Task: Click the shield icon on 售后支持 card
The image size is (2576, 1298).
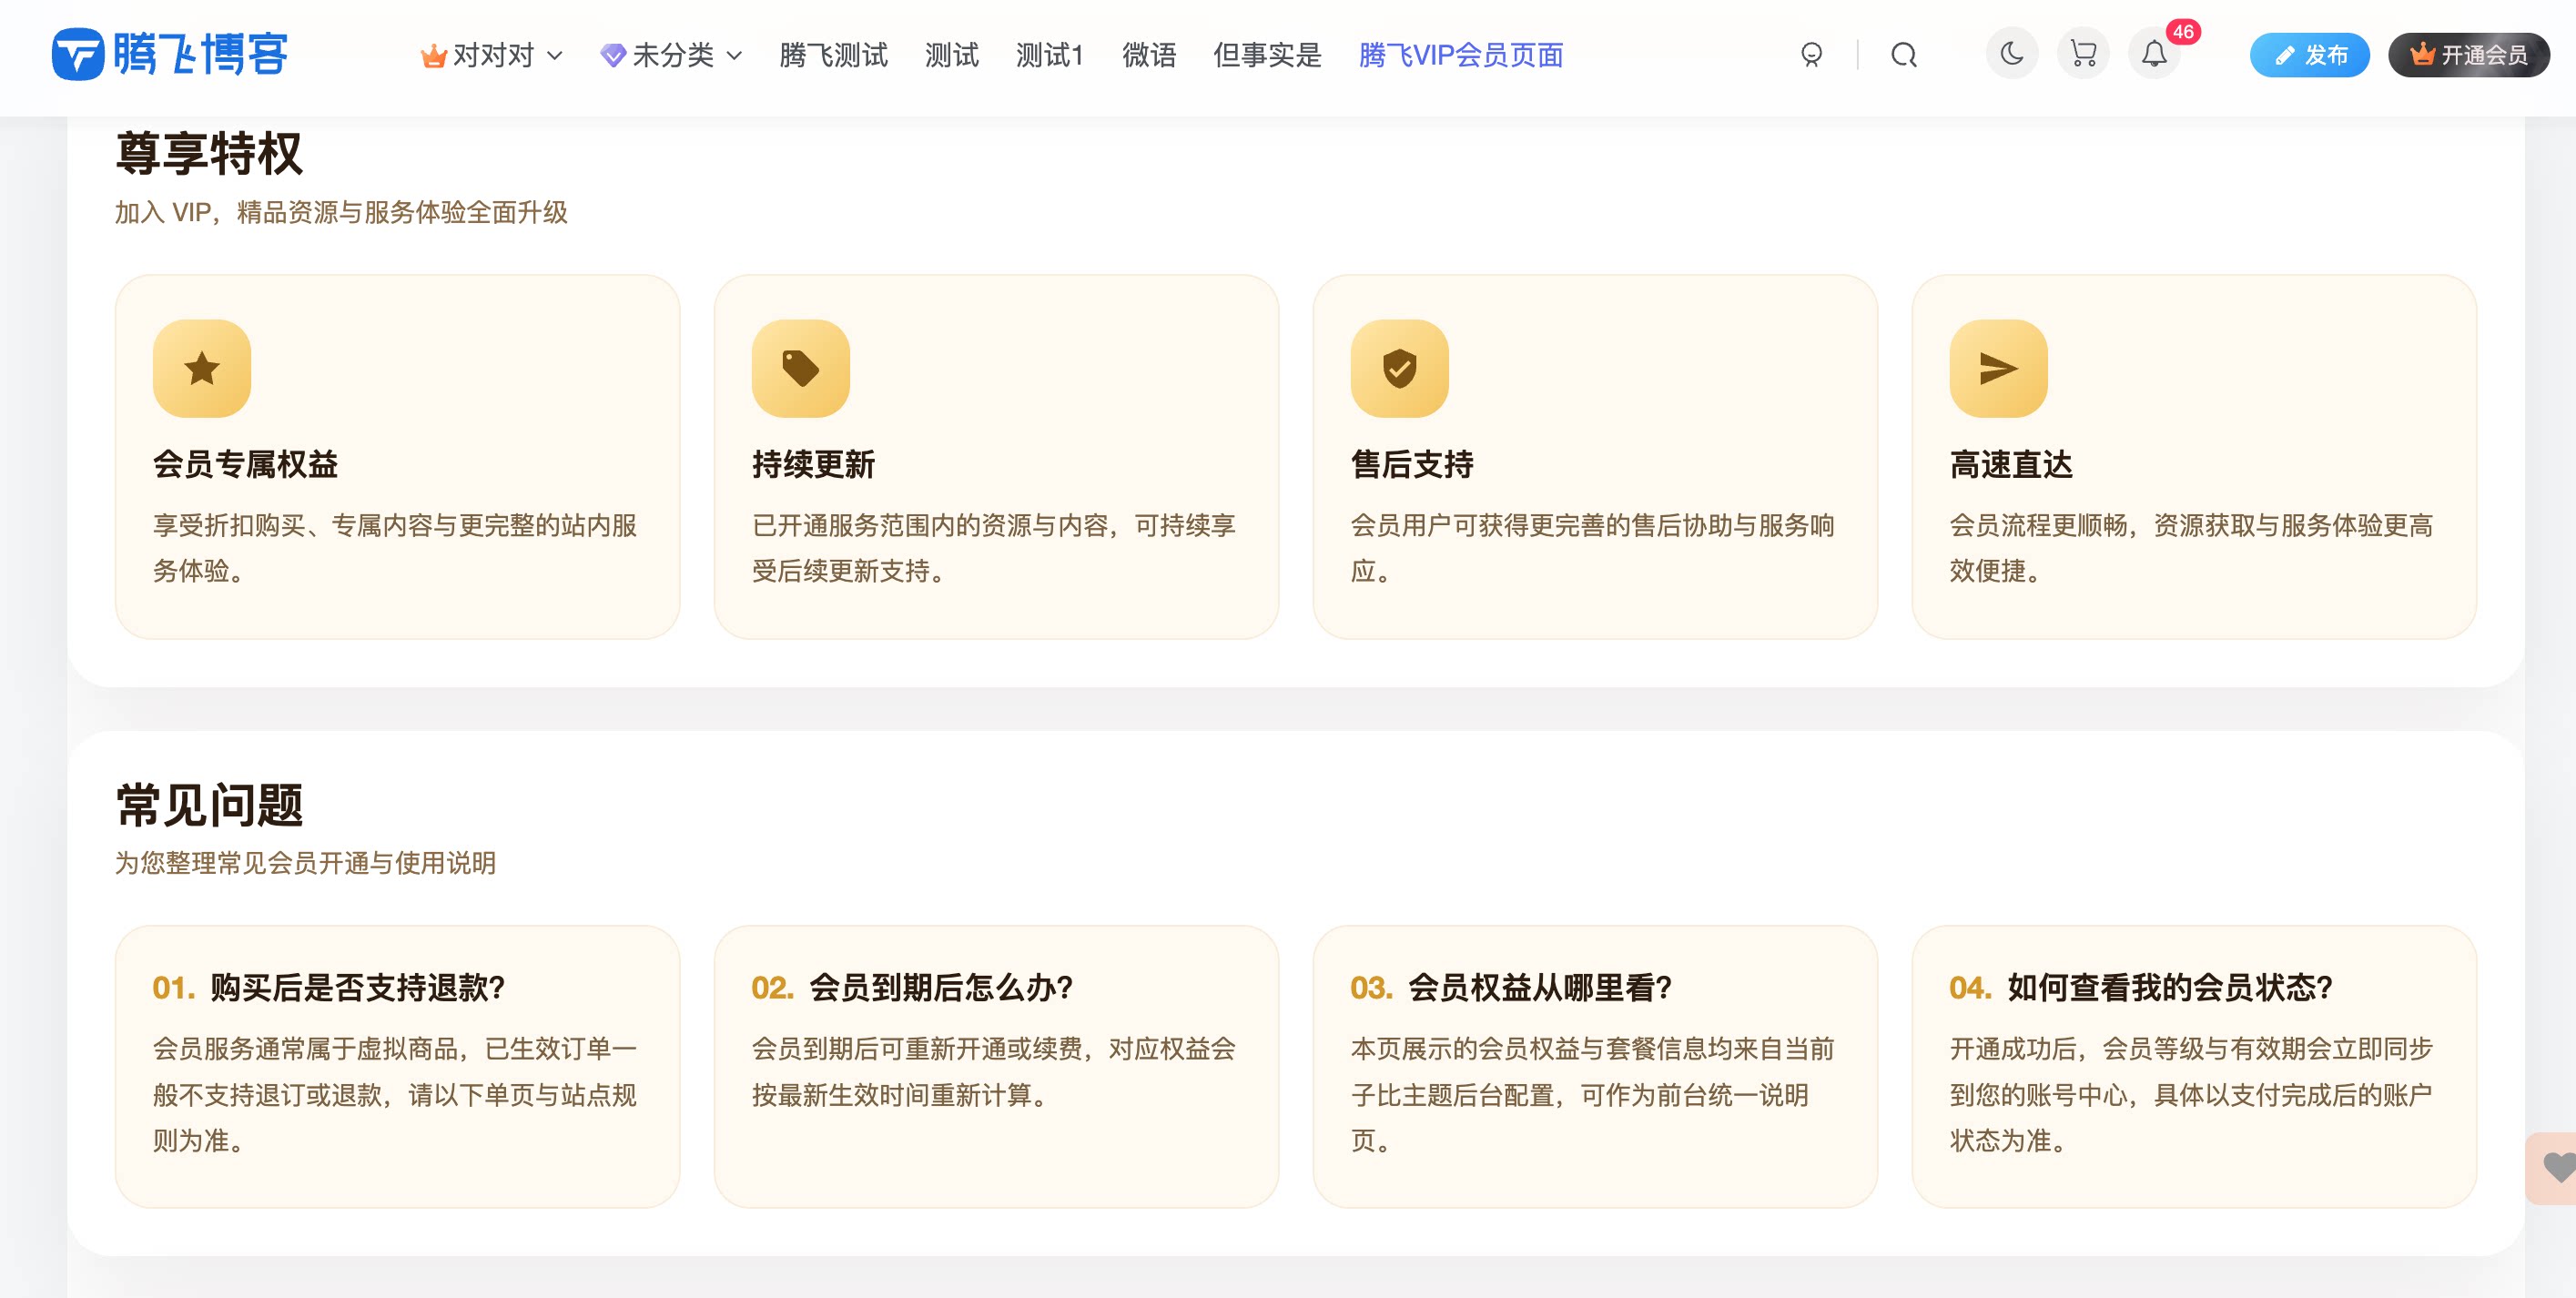Action: click(1401, 368)
